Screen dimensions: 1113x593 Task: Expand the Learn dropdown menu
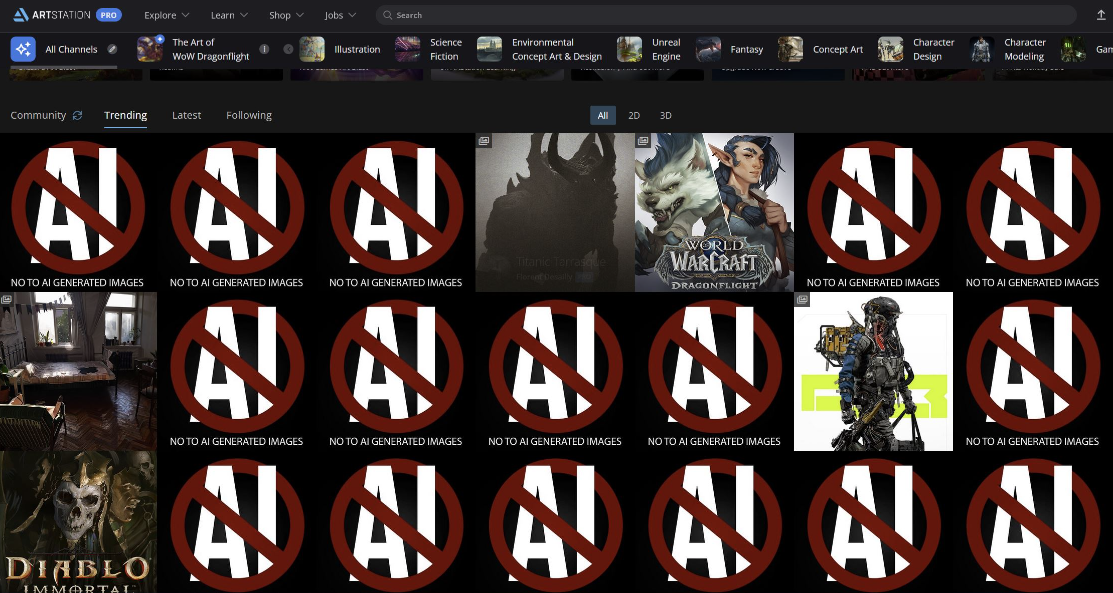(x=229, y=15)
